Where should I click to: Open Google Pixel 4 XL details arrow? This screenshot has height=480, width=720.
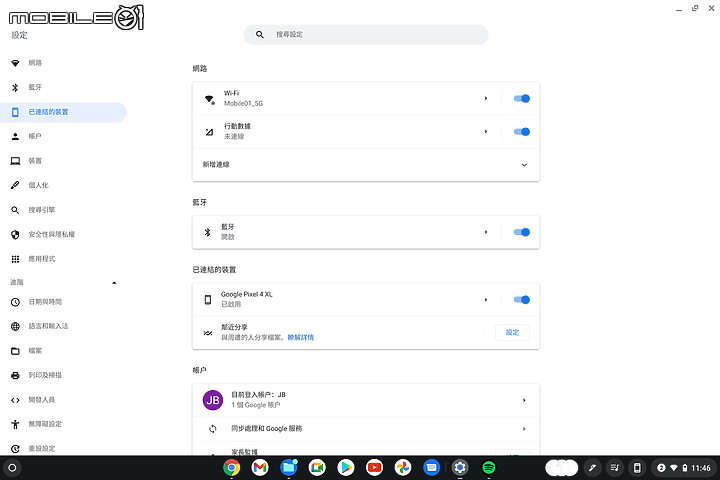coord(486,299)
